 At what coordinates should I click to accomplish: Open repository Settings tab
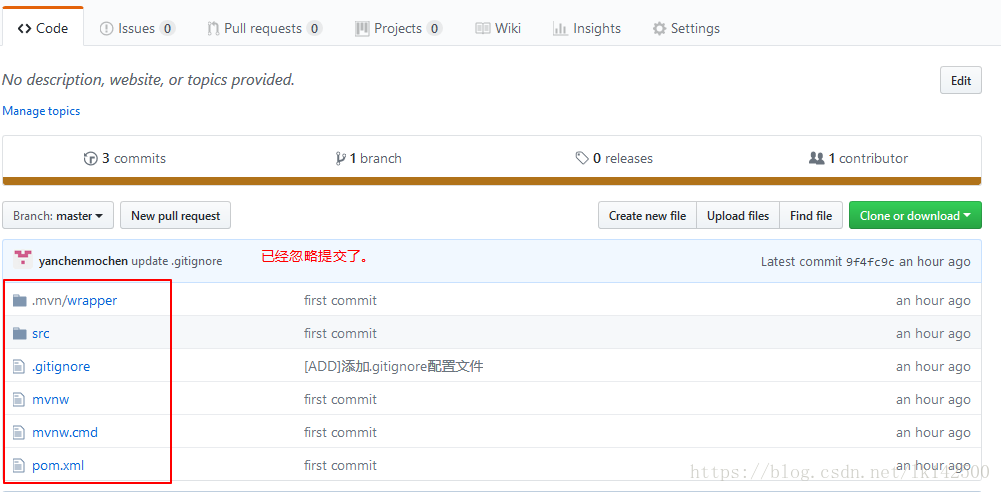pos(686,28)
